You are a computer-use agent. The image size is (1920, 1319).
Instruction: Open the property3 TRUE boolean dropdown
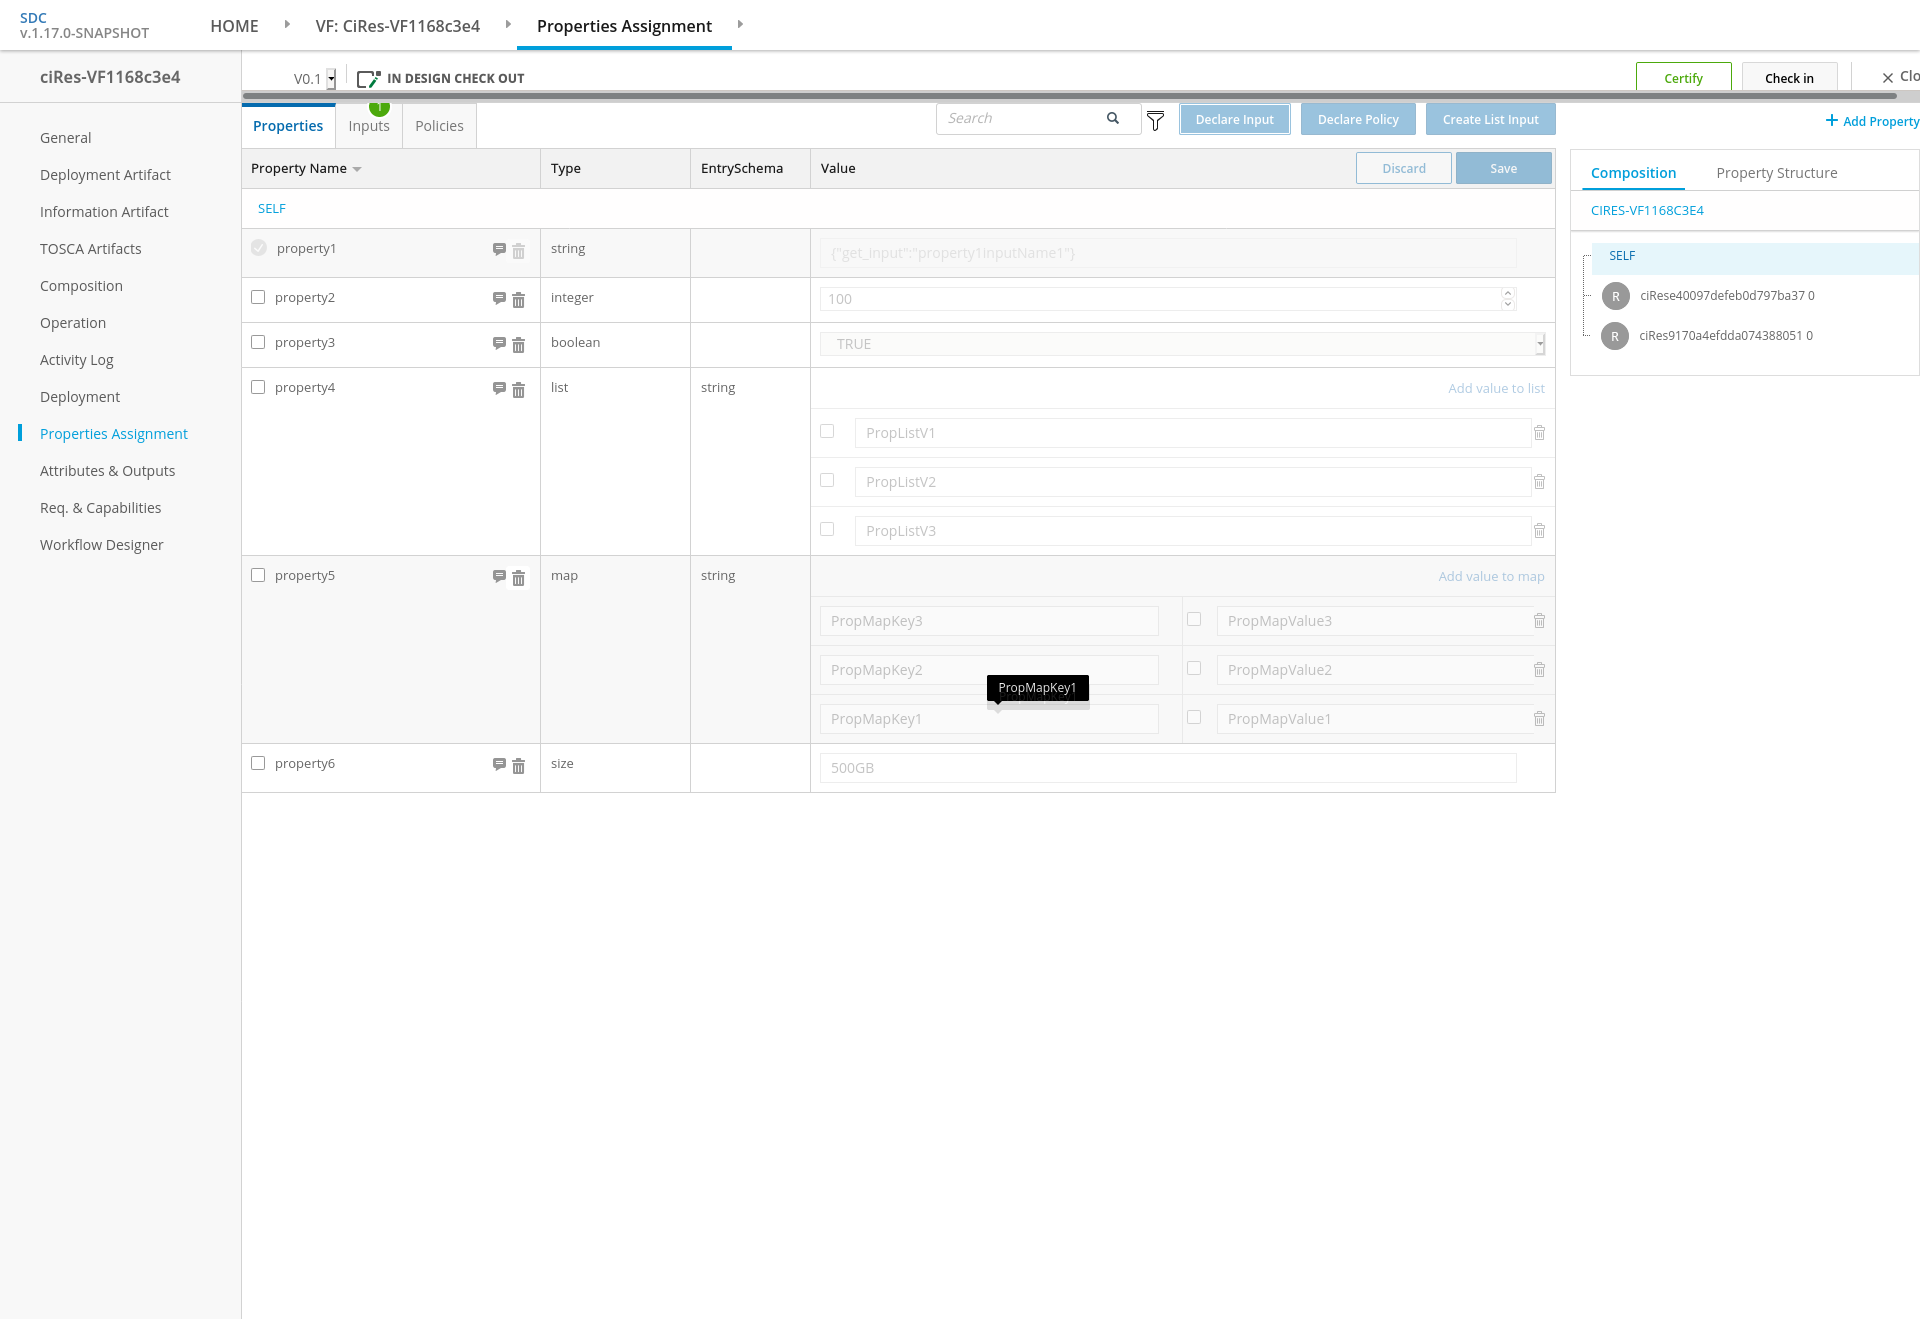pos(1540,344)
